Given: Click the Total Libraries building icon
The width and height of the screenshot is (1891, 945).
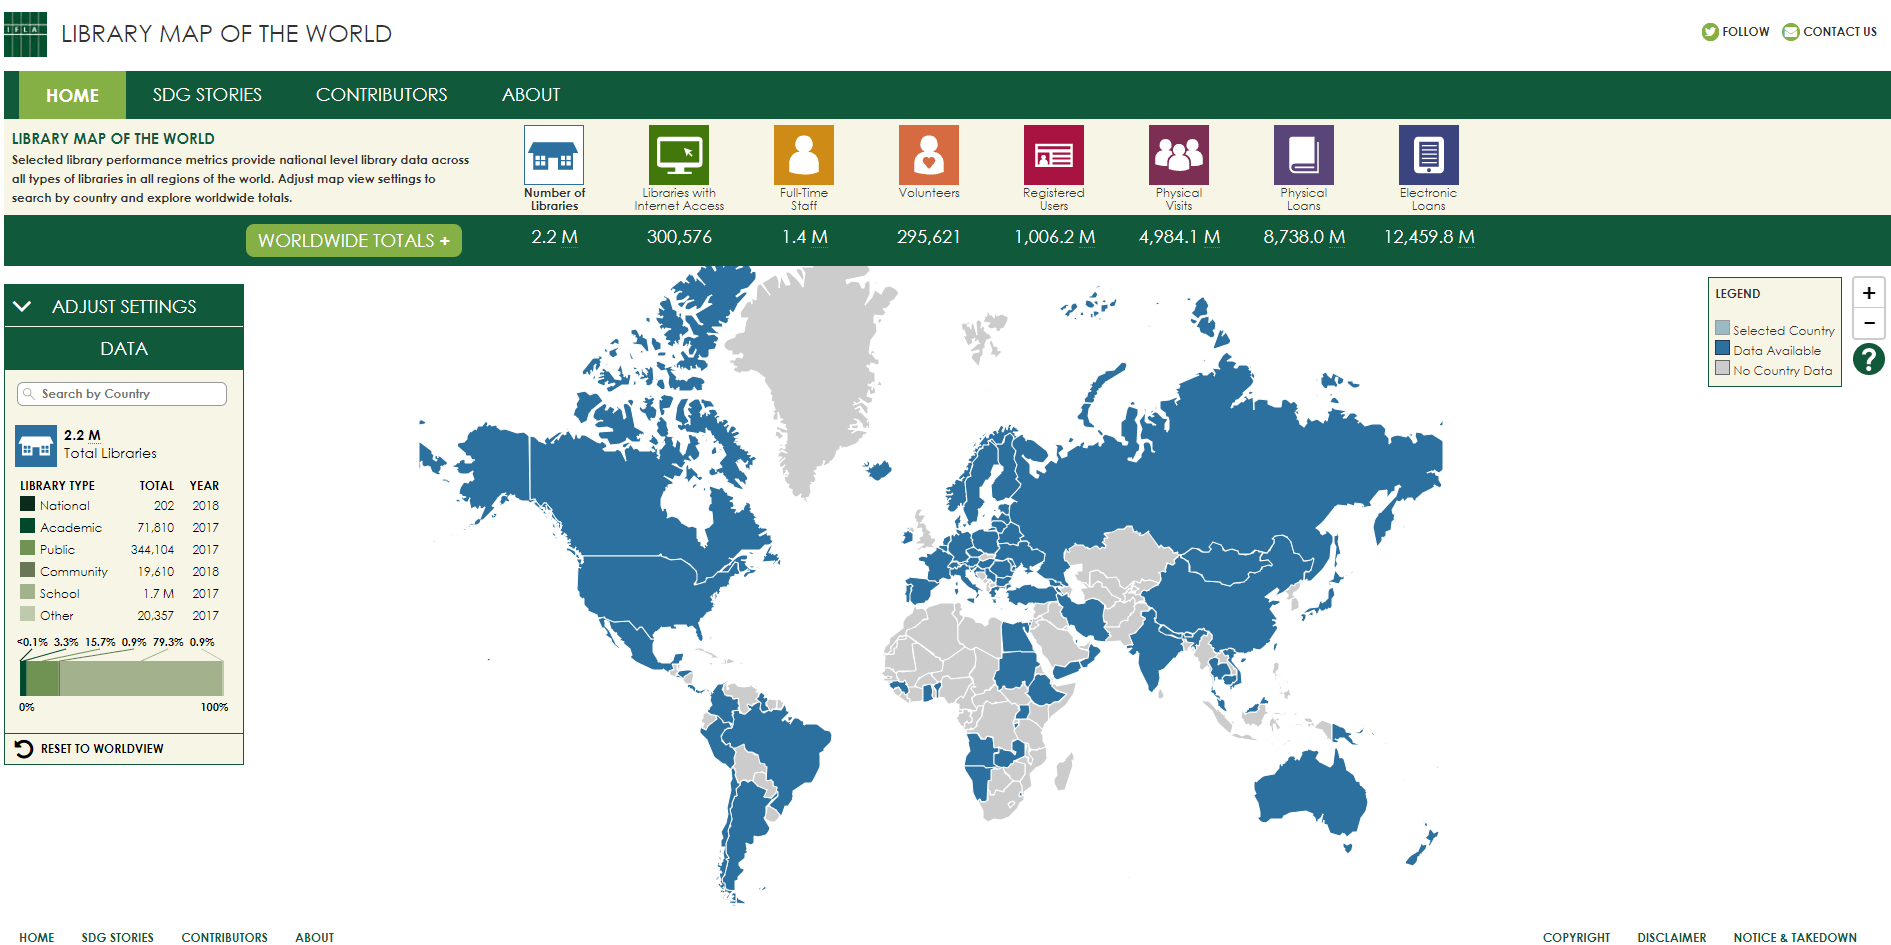Looking at the screenshot, I should click(x=36, y=446).
